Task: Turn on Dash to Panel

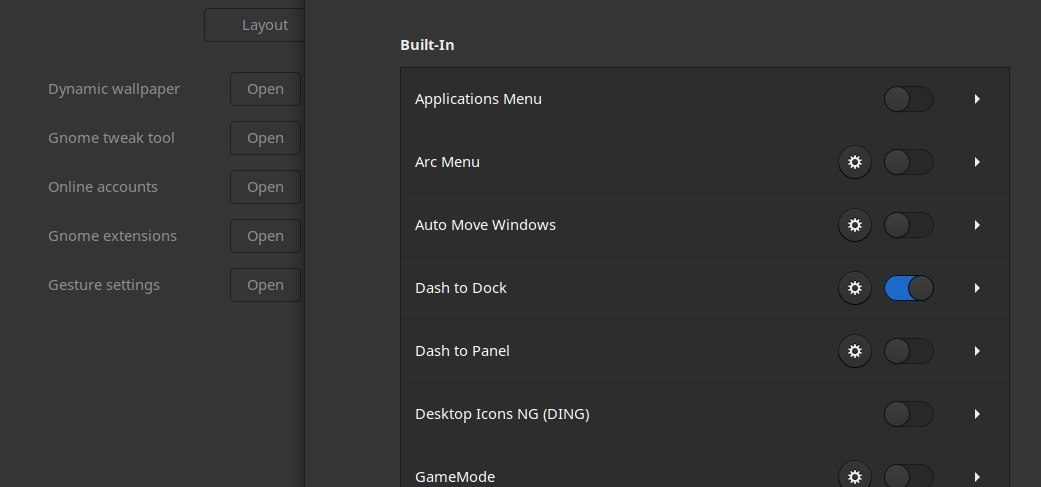Action: (x=908, y=351)
